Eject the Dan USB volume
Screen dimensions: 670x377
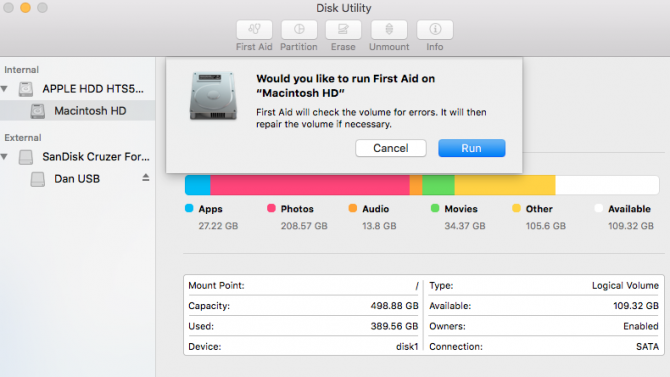coord(146,177)
